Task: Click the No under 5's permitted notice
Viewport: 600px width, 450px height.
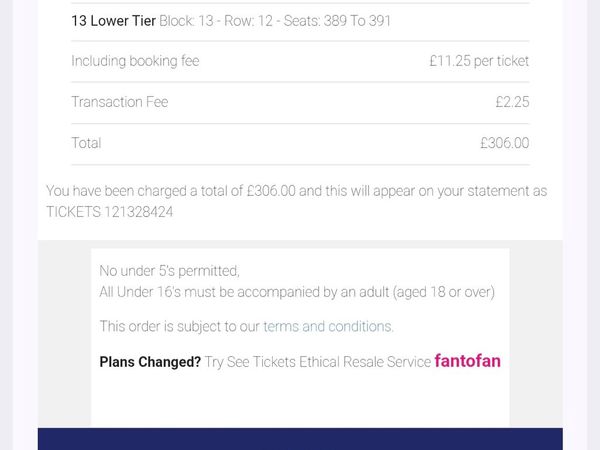Action: [x=169, y=271]
